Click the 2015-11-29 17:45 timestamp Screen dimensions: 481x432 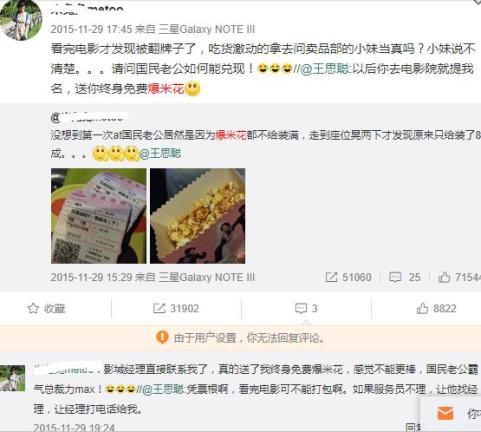[x=92, y=29]
